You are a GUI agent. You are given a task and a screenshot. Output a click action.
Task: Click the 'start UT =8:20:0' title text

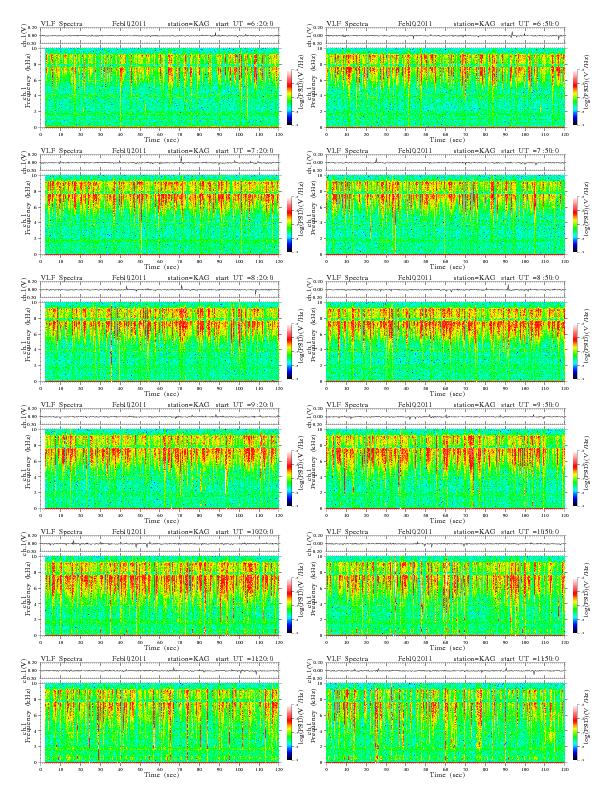tap(244, 278)
